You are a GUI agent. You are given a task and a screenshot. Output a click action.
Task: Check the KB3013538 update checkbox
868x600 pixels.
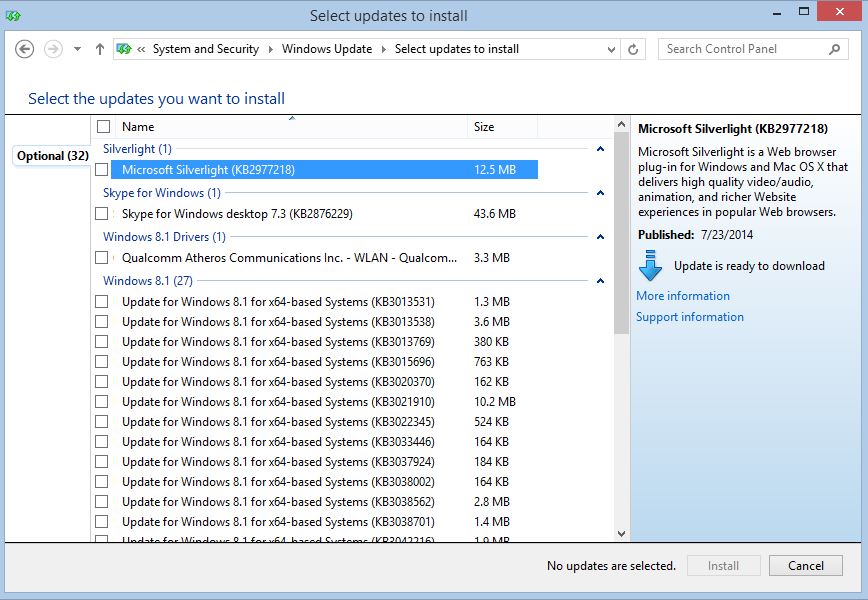(x=102, y=322)
